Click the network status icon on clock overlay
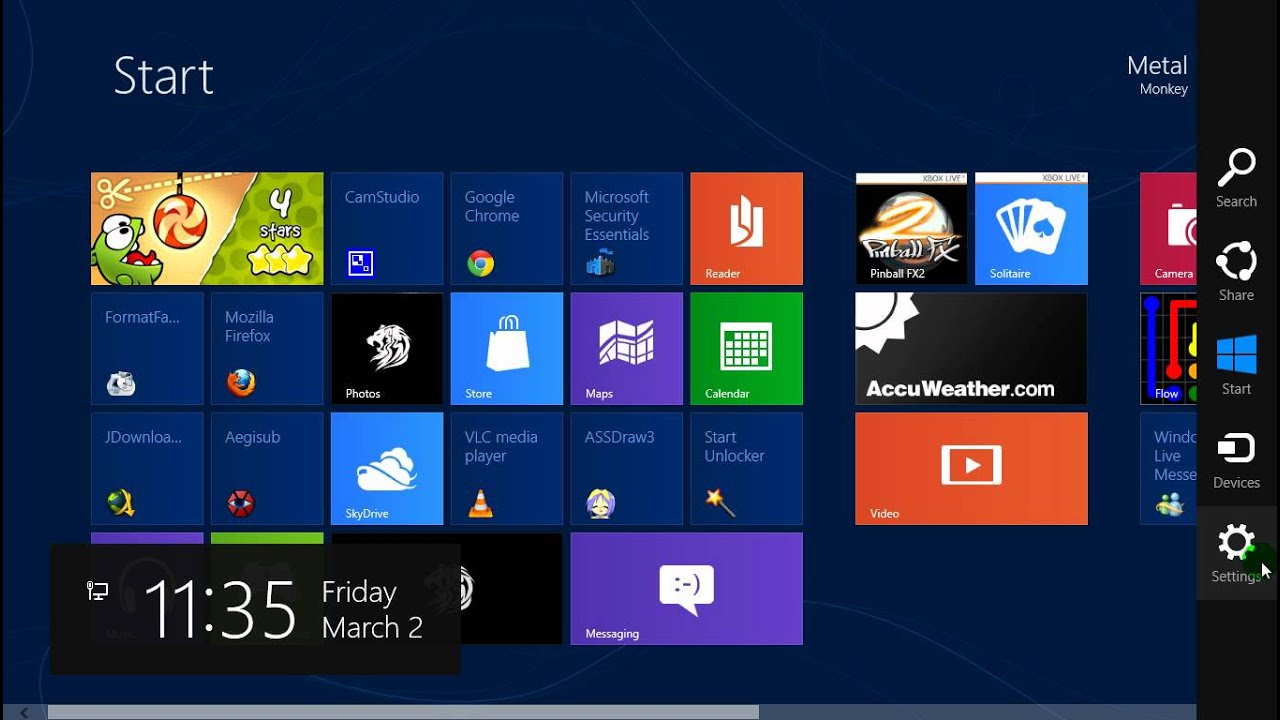 click(97, 591)
